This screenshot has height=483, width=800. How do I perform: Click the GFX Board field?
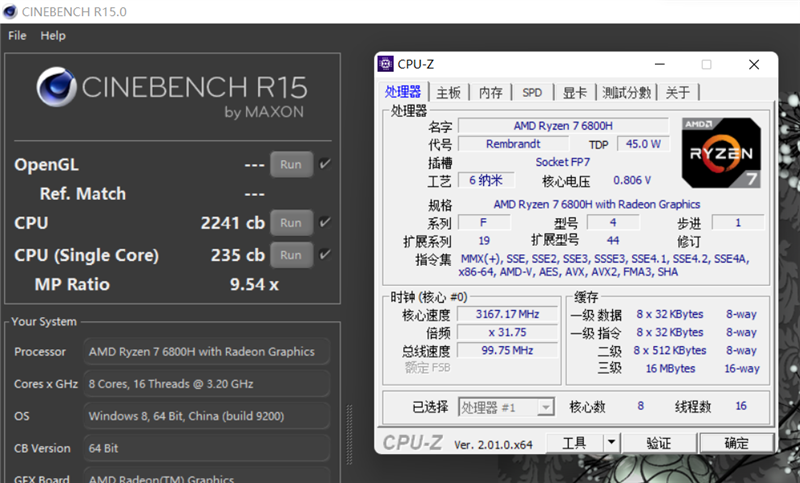[206, 475]
